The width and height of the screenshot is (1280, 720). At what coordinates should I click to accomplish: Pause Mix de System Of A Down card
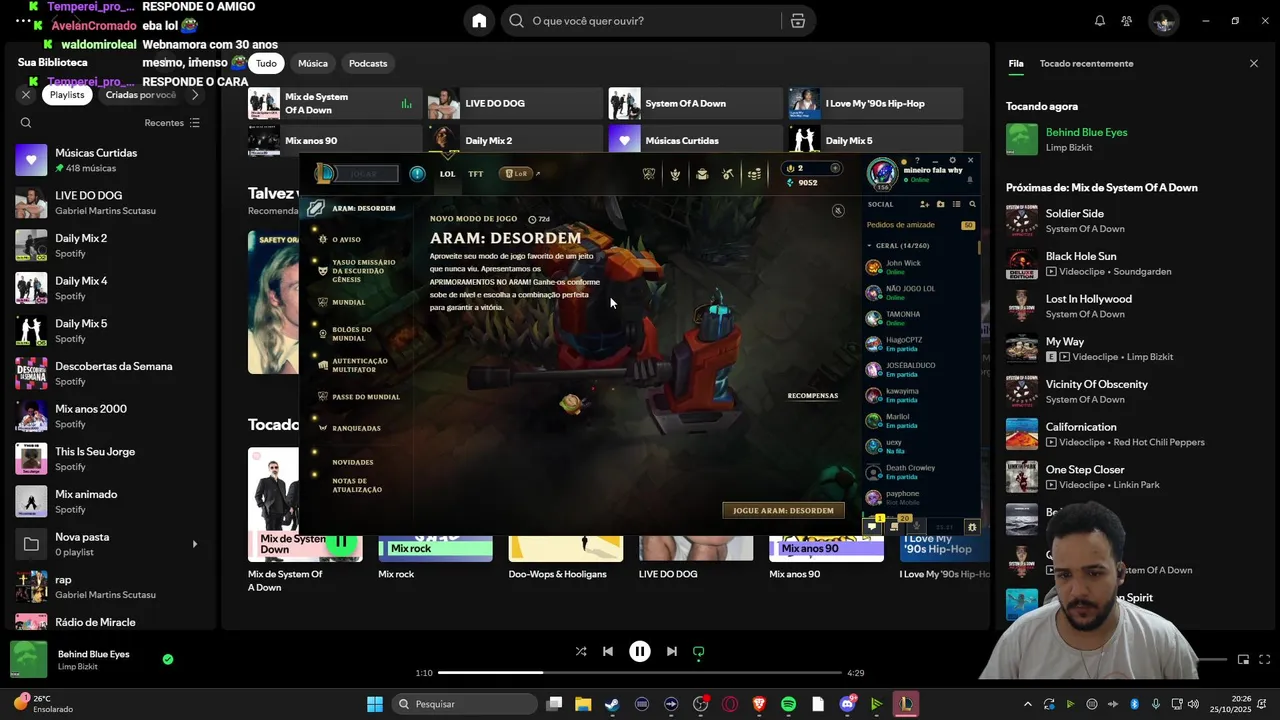click(341, 541)
